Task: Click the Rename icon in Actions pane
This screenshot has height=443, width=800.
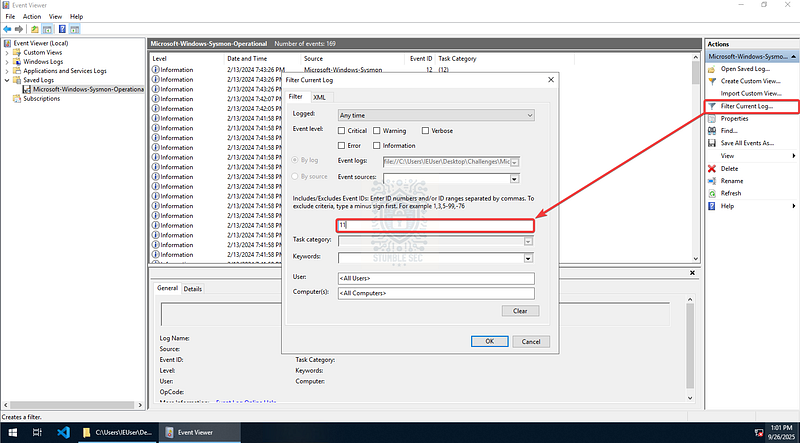Action: [712, 181]
